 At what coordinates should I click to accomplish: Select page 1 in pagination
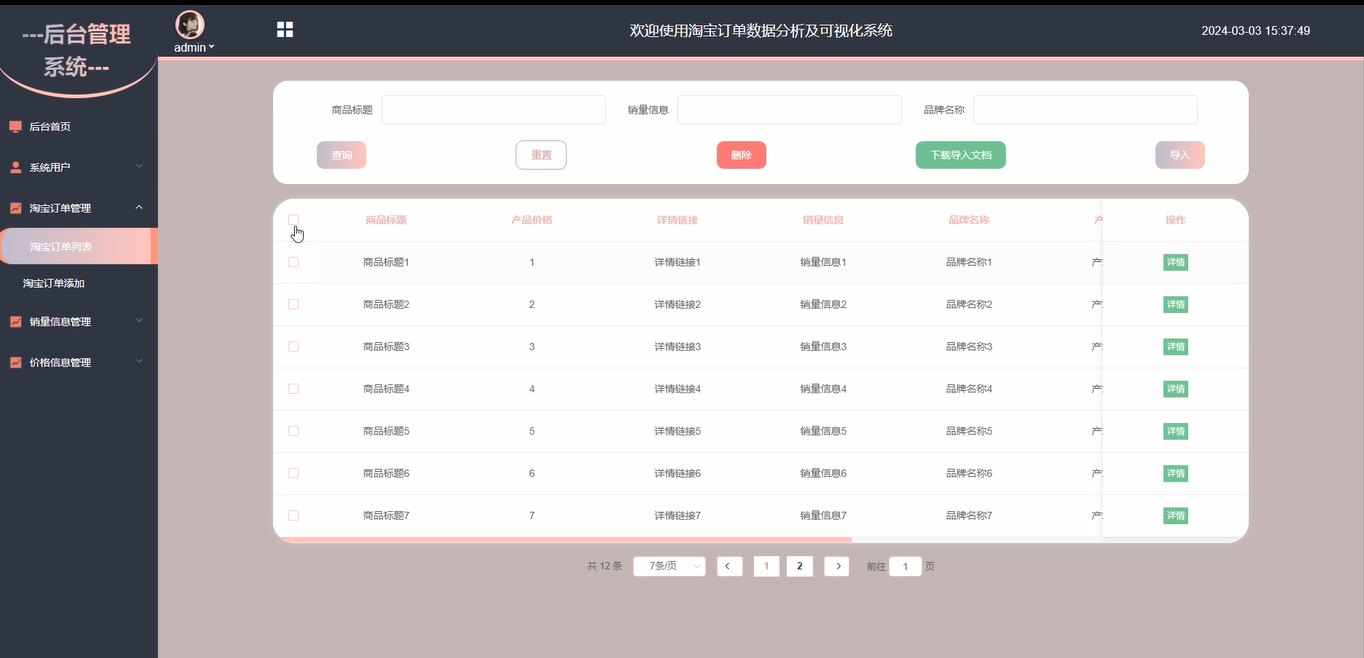[x=766, y=566]
